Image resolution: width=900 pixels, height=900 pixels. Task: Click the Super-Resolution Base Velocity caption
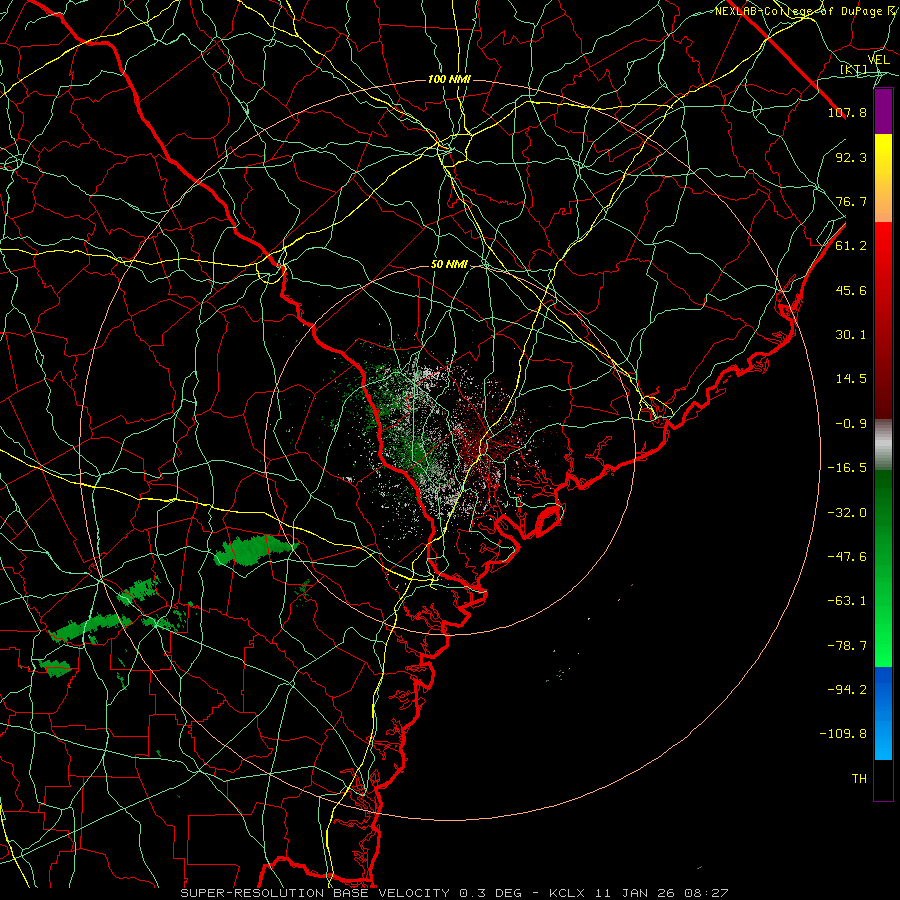[x=454, y=893]
